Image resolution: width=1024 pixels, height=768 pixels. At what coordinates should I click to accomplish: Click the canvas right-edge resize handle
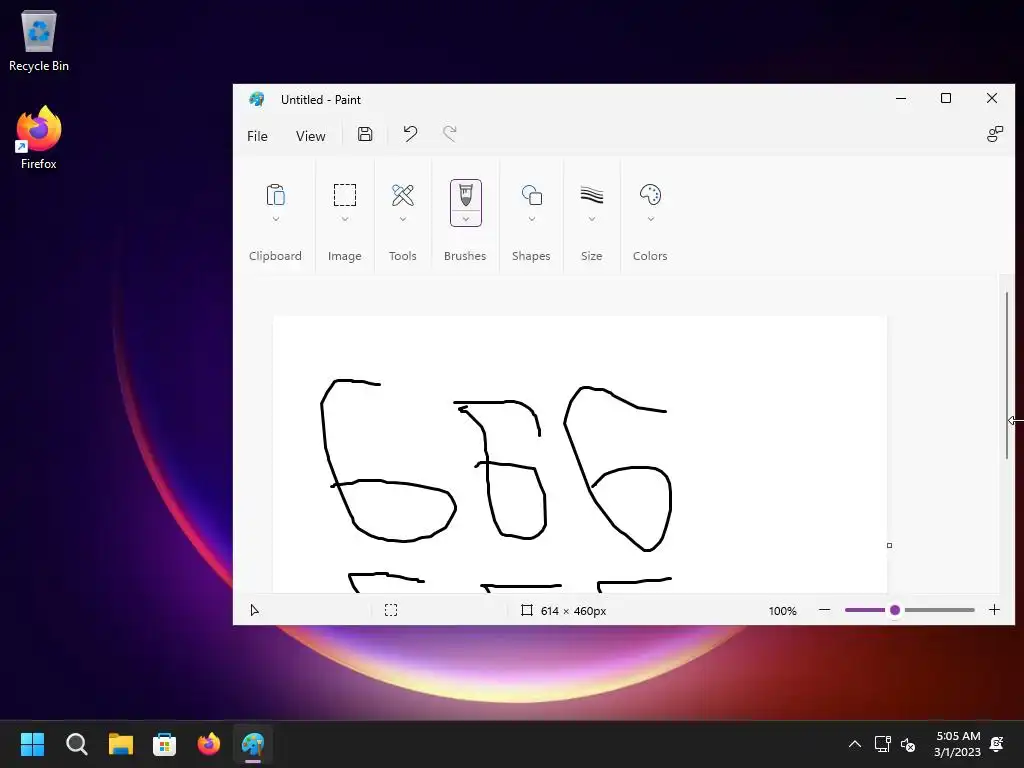point(889,545)
